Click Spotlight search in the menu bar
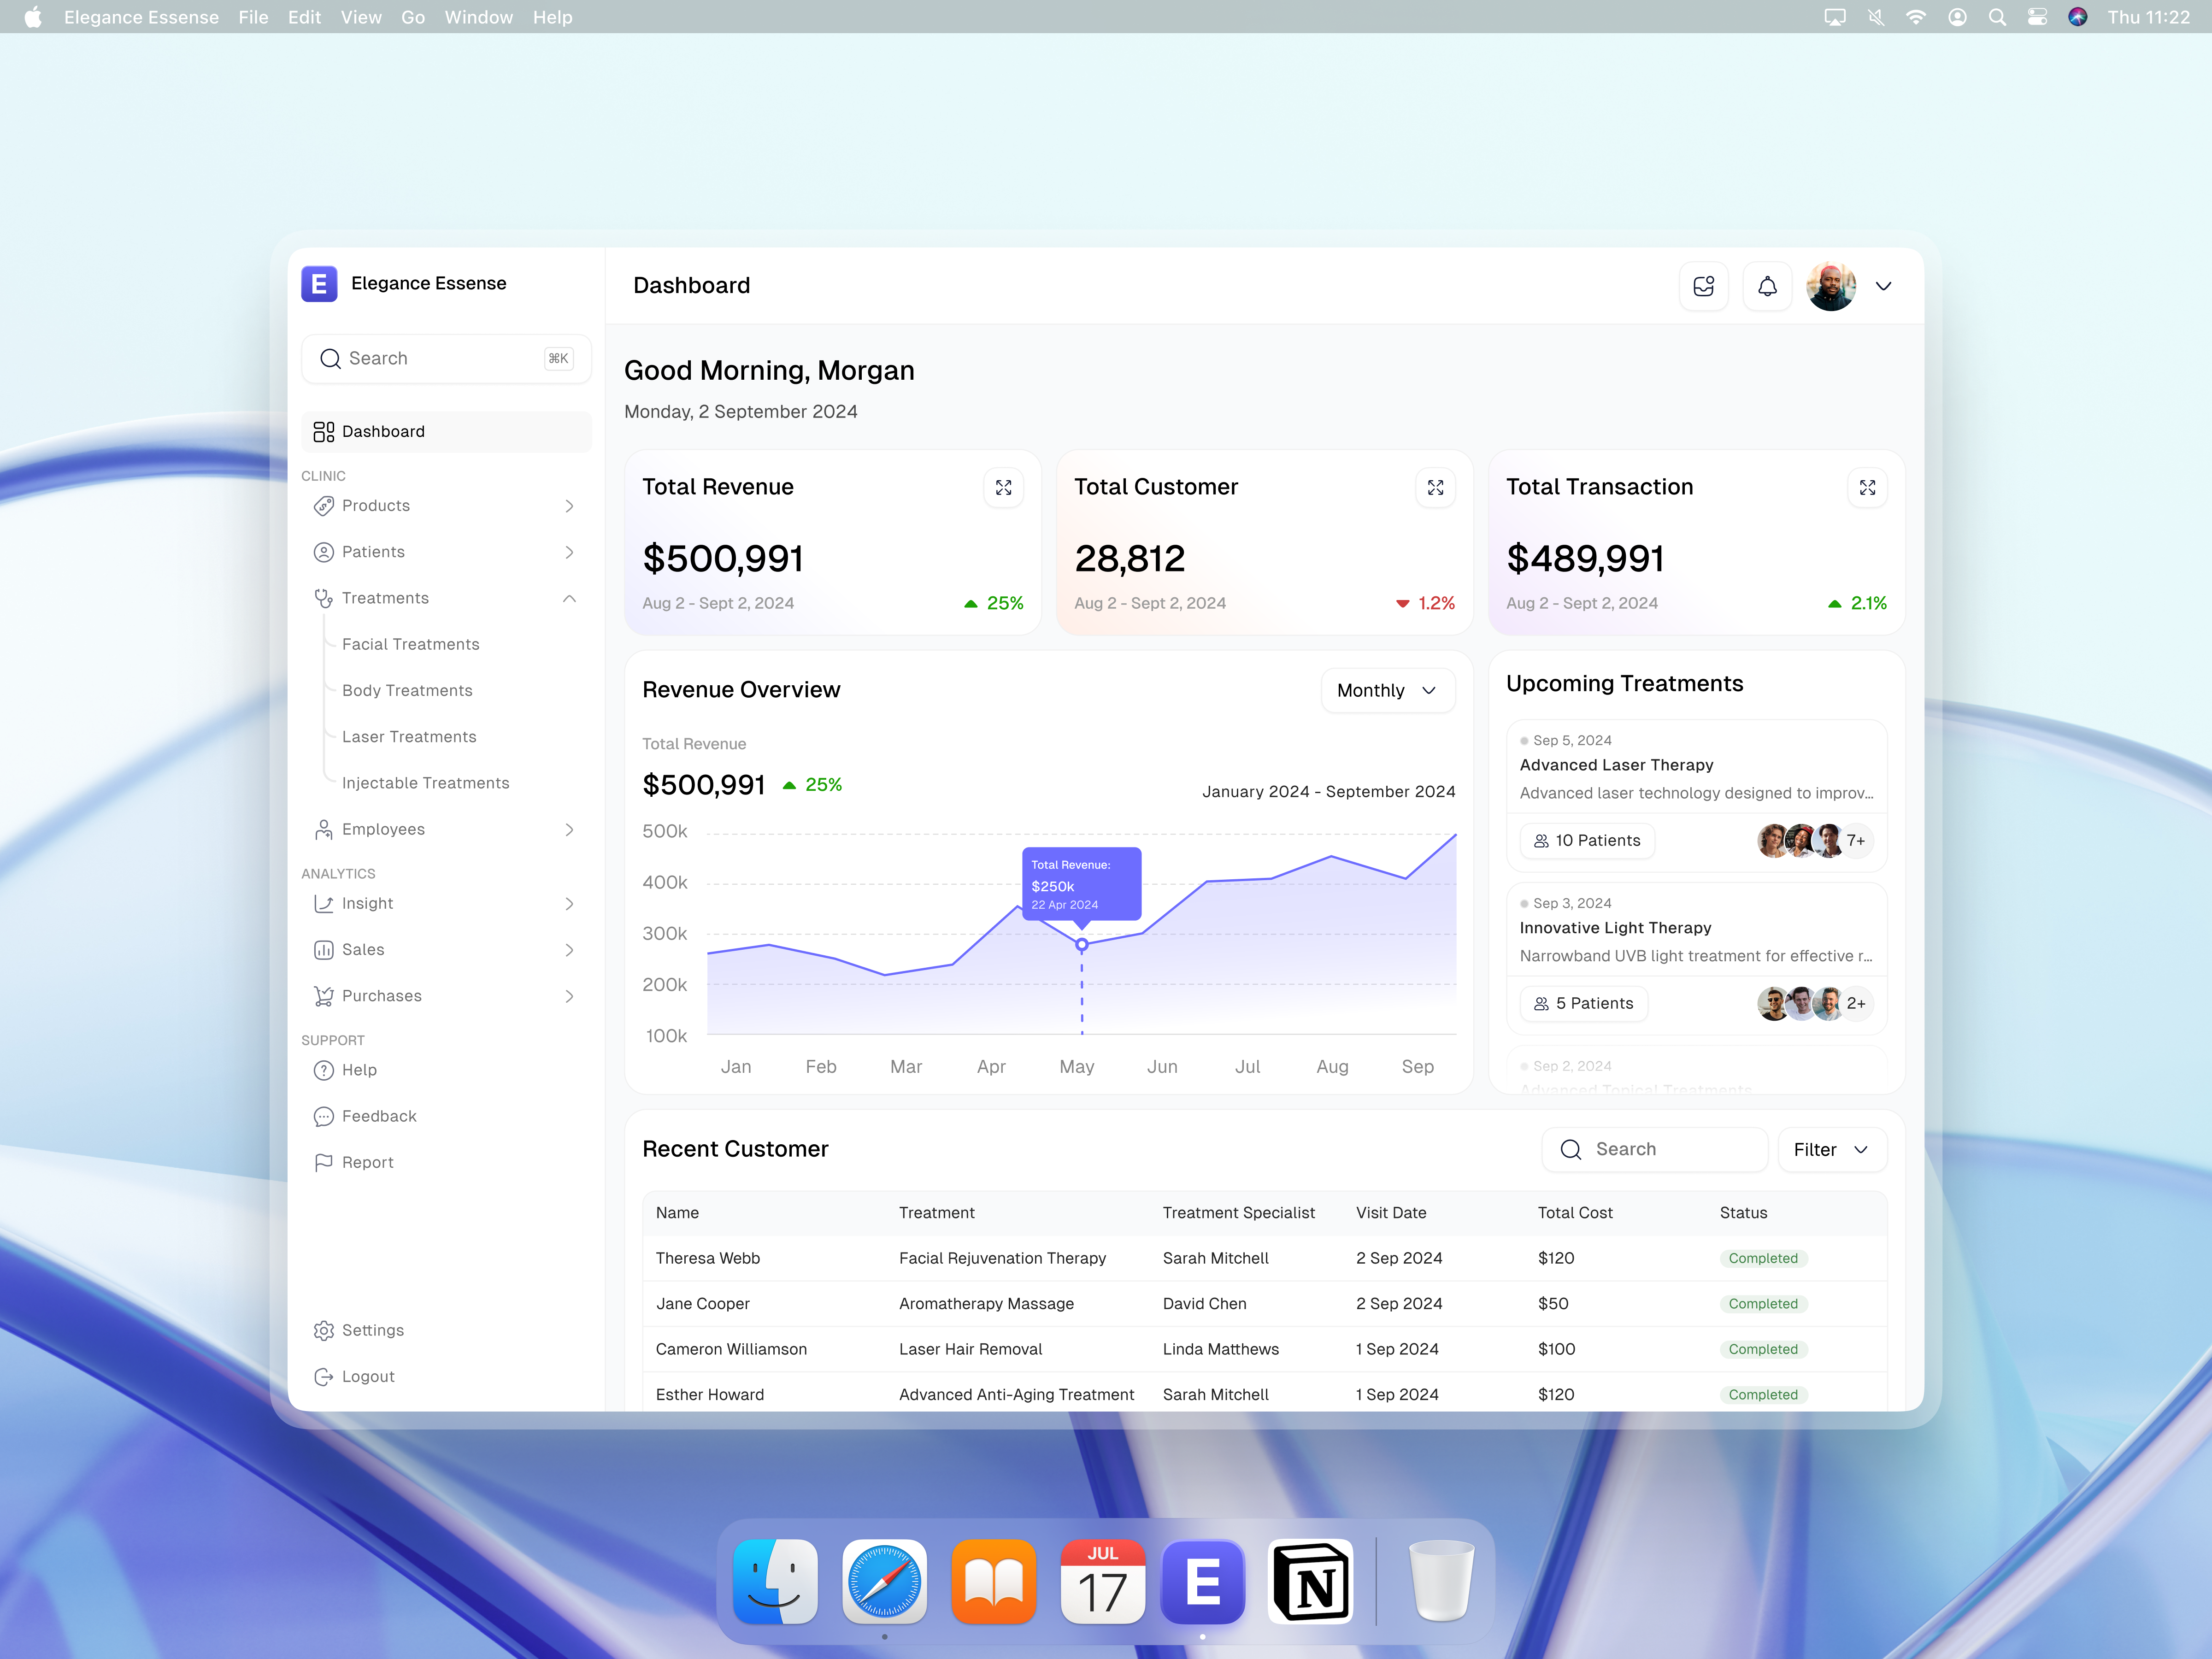This screenshot has height=1659, width=2212. pyautogui.click(x=1997, y=17)
